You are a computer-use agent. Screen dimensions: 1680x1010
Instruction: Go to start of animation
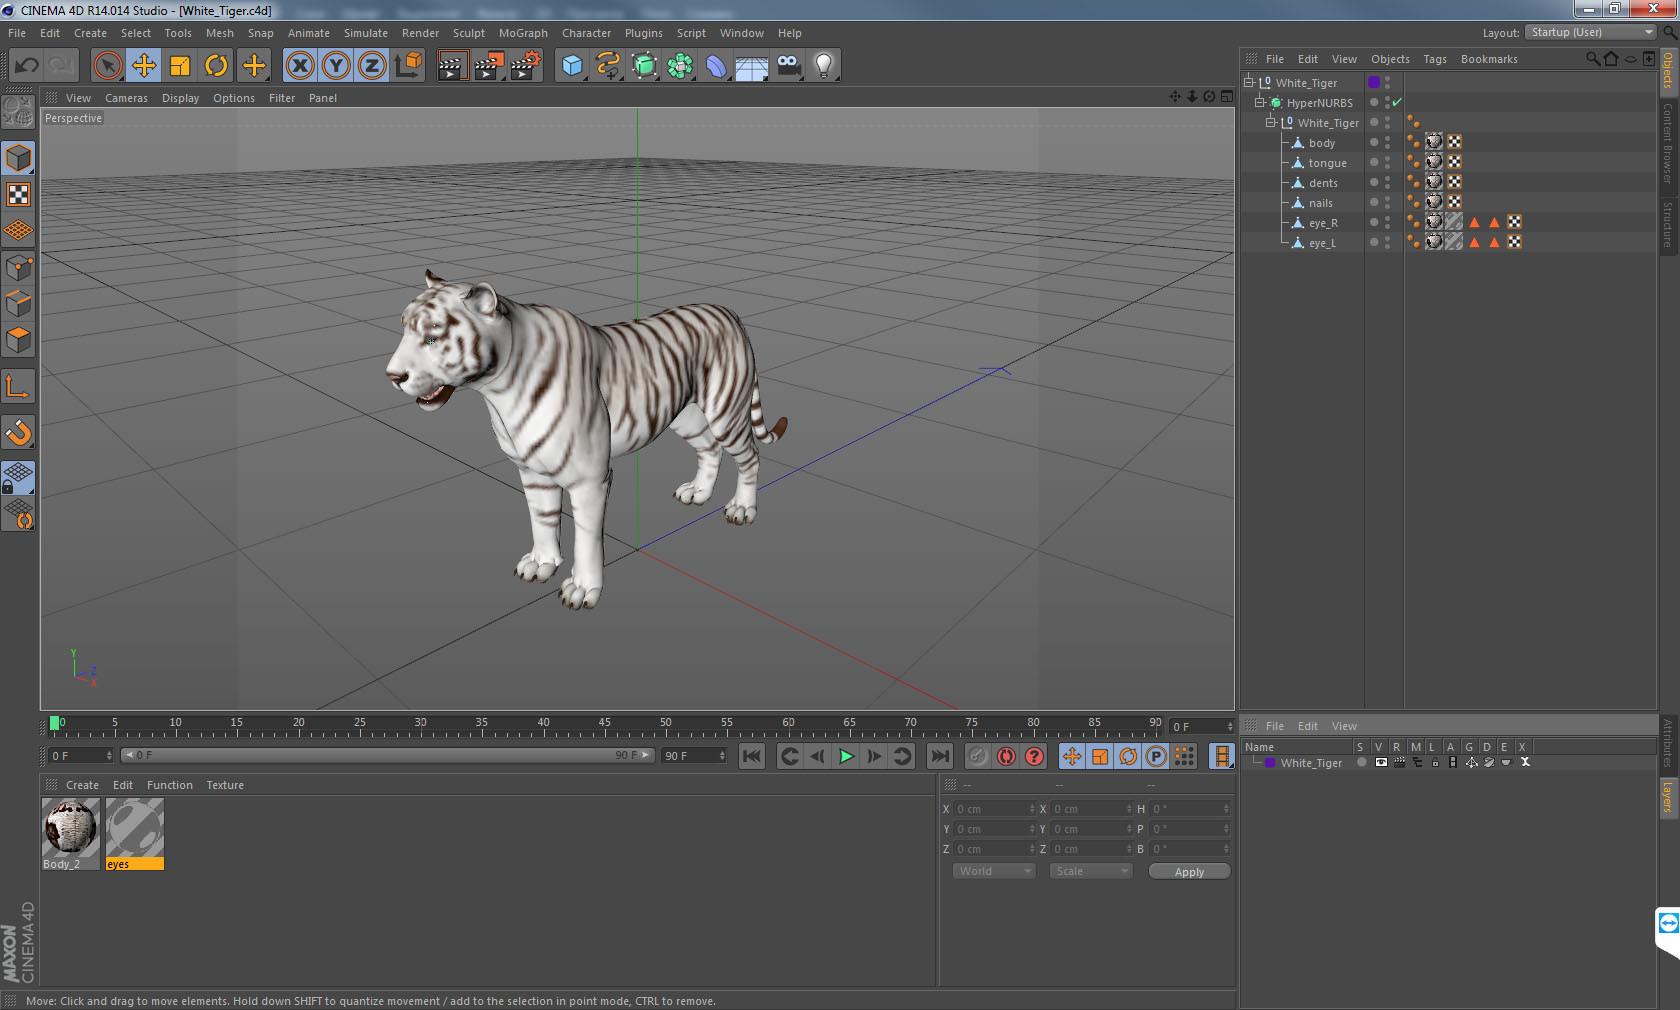click(x=752, y=756)
